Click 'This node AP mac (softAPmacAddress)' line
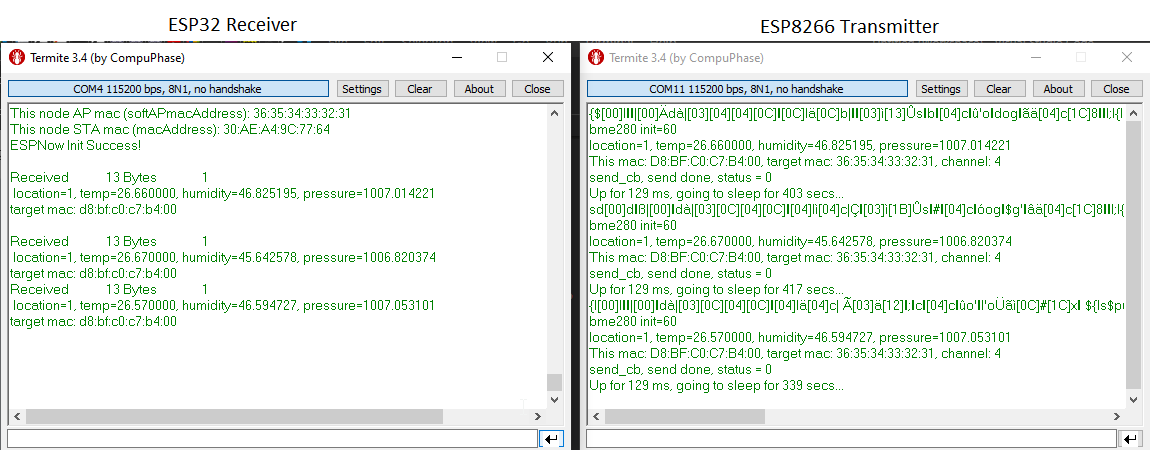The image size is (1150, 450). (180, 114)
